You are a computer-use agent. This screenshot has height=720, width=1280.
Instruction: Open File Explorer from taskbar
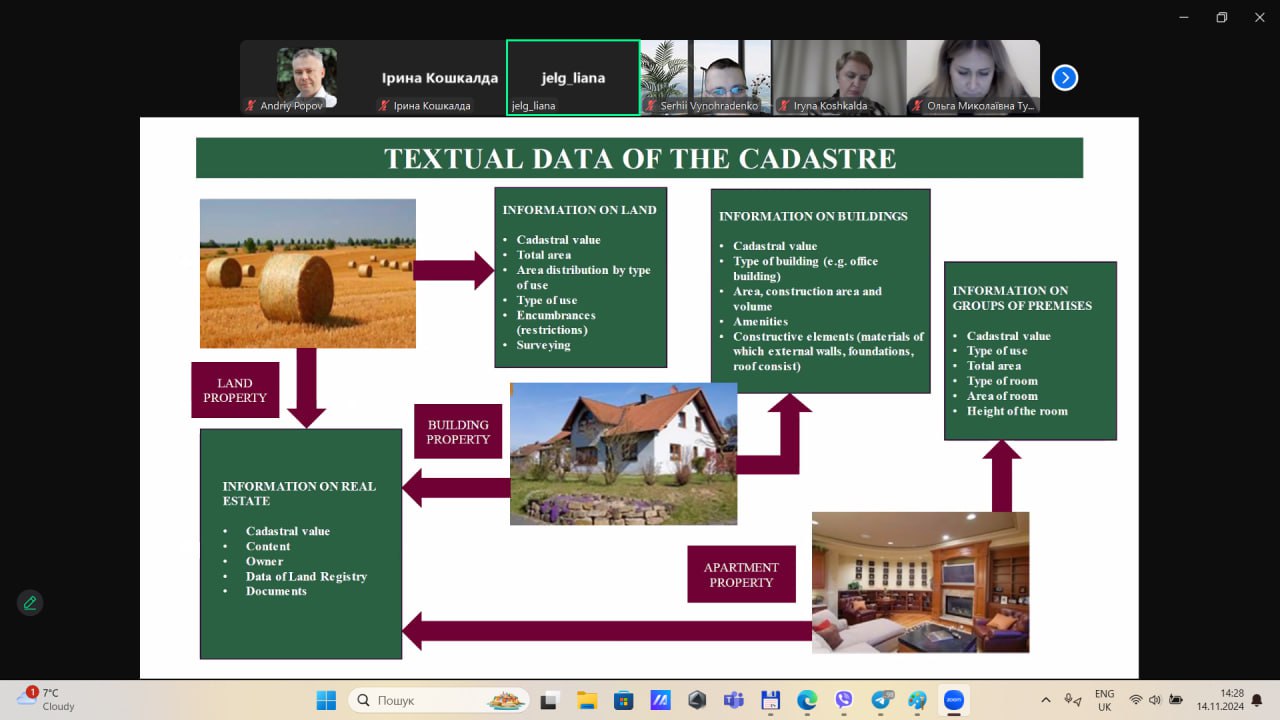[x=586, y=700]
